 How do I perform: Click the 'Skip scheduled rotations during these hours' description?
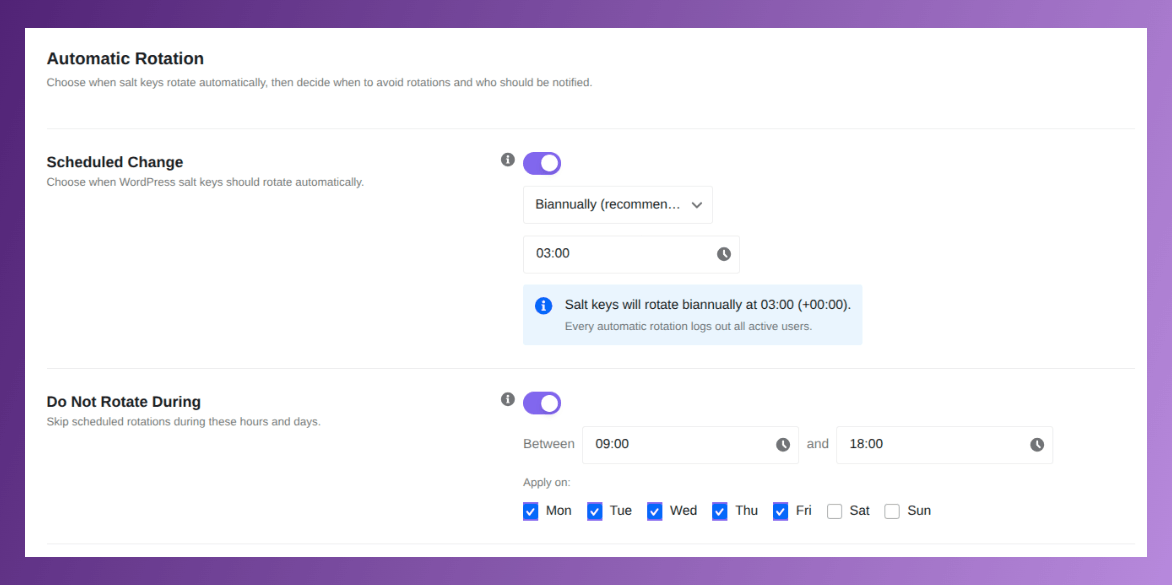click(183, 422)
